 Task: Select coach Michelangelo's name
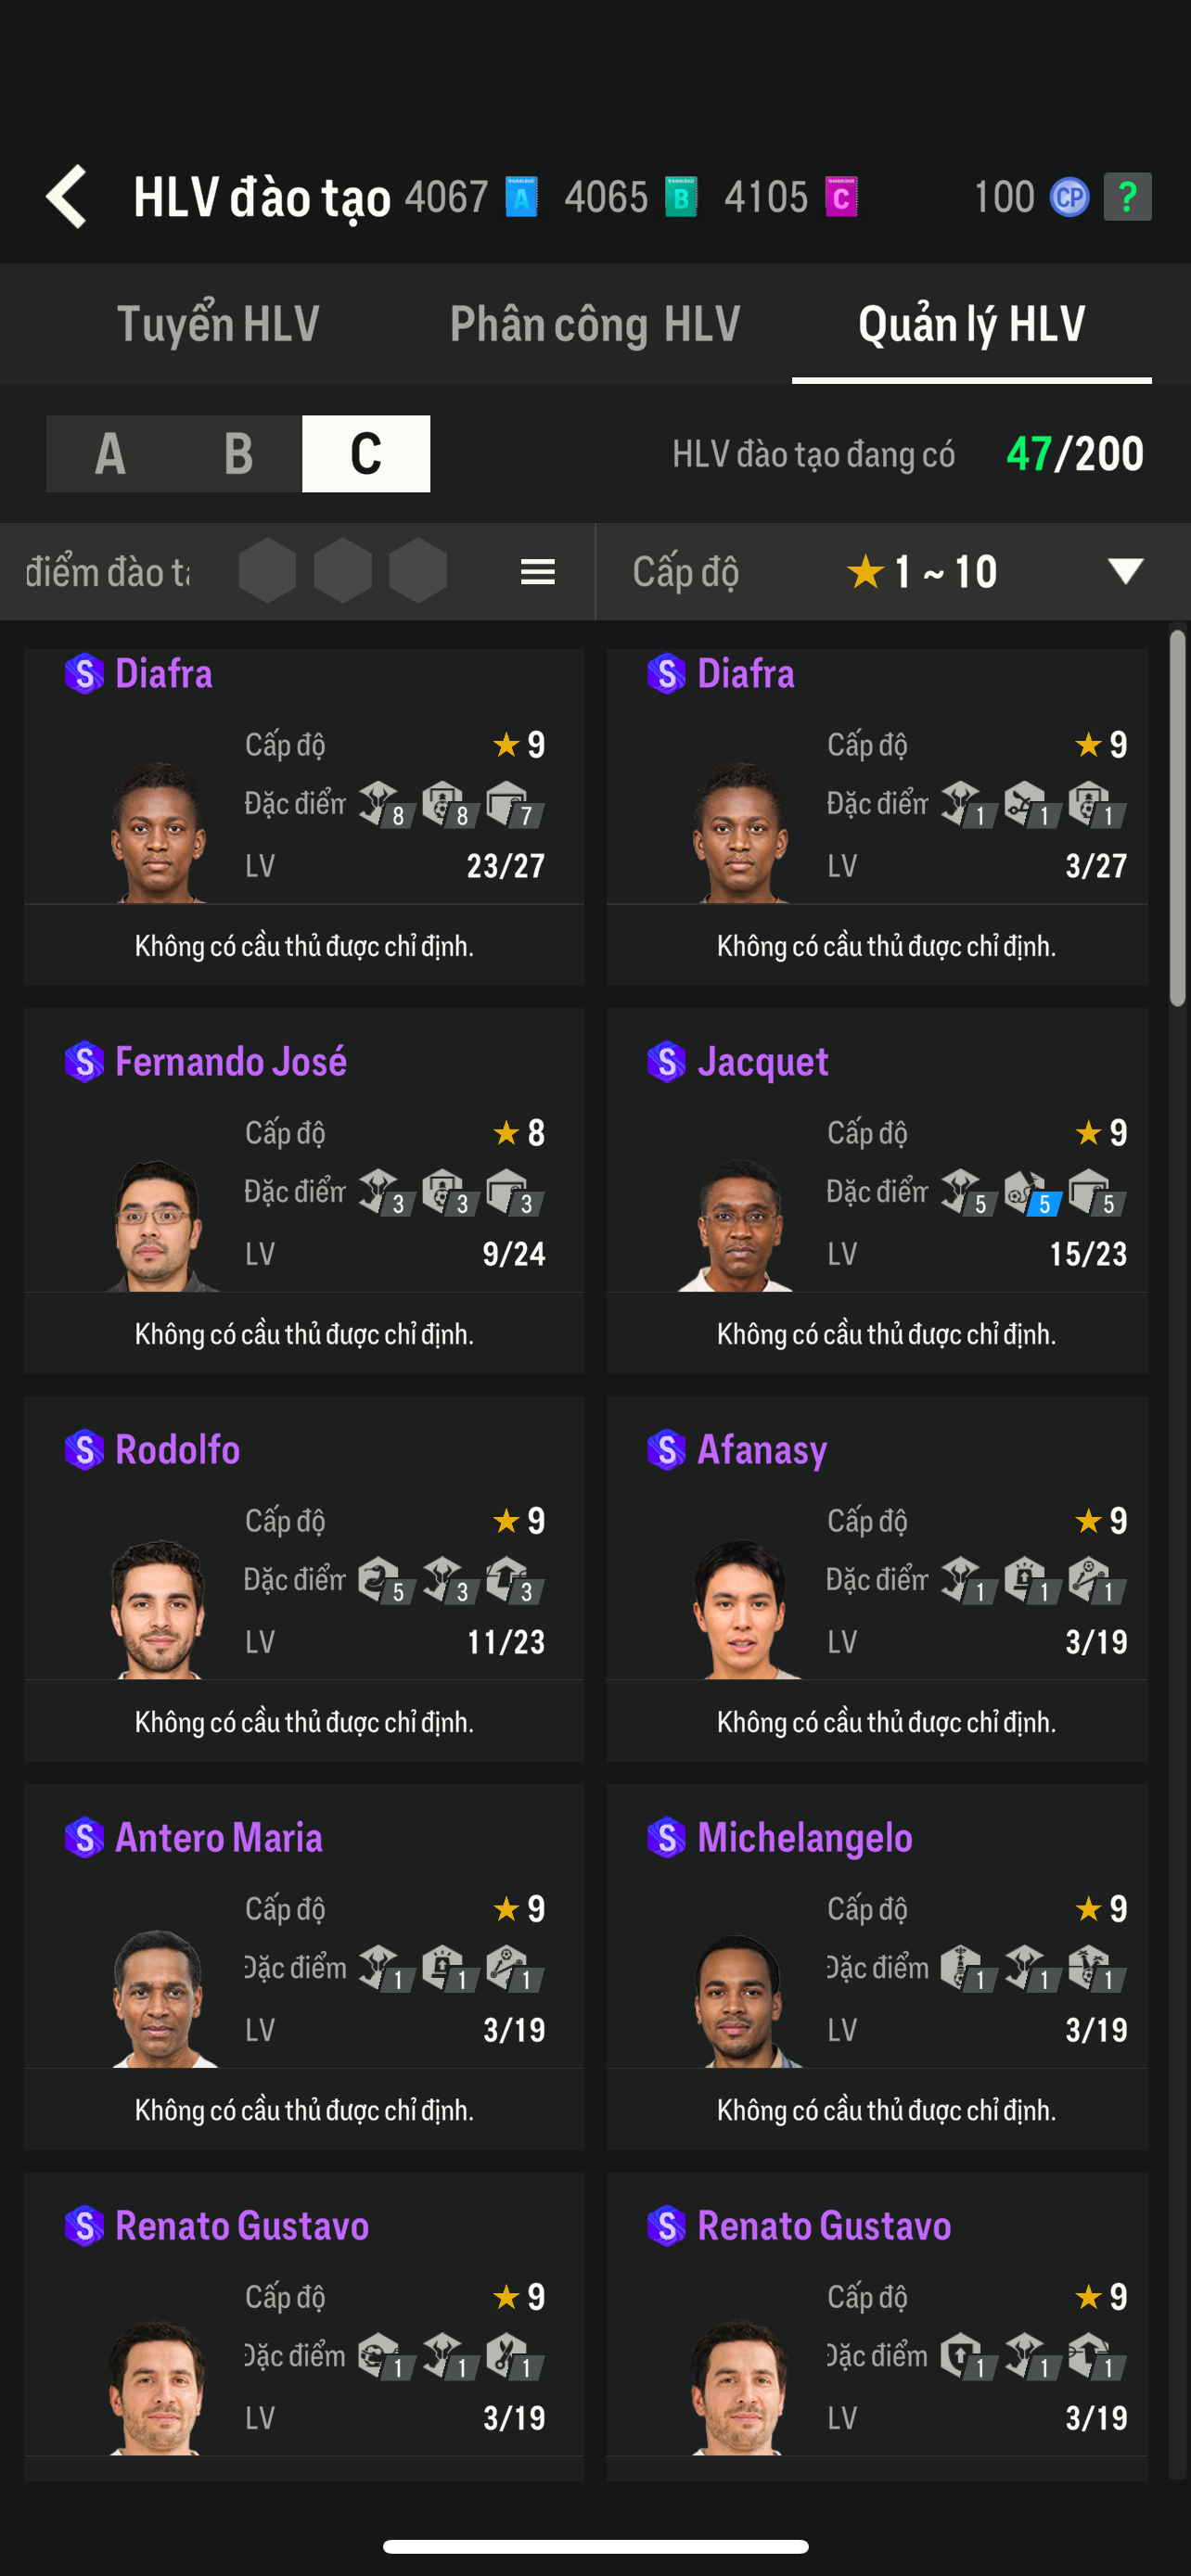804,1837
